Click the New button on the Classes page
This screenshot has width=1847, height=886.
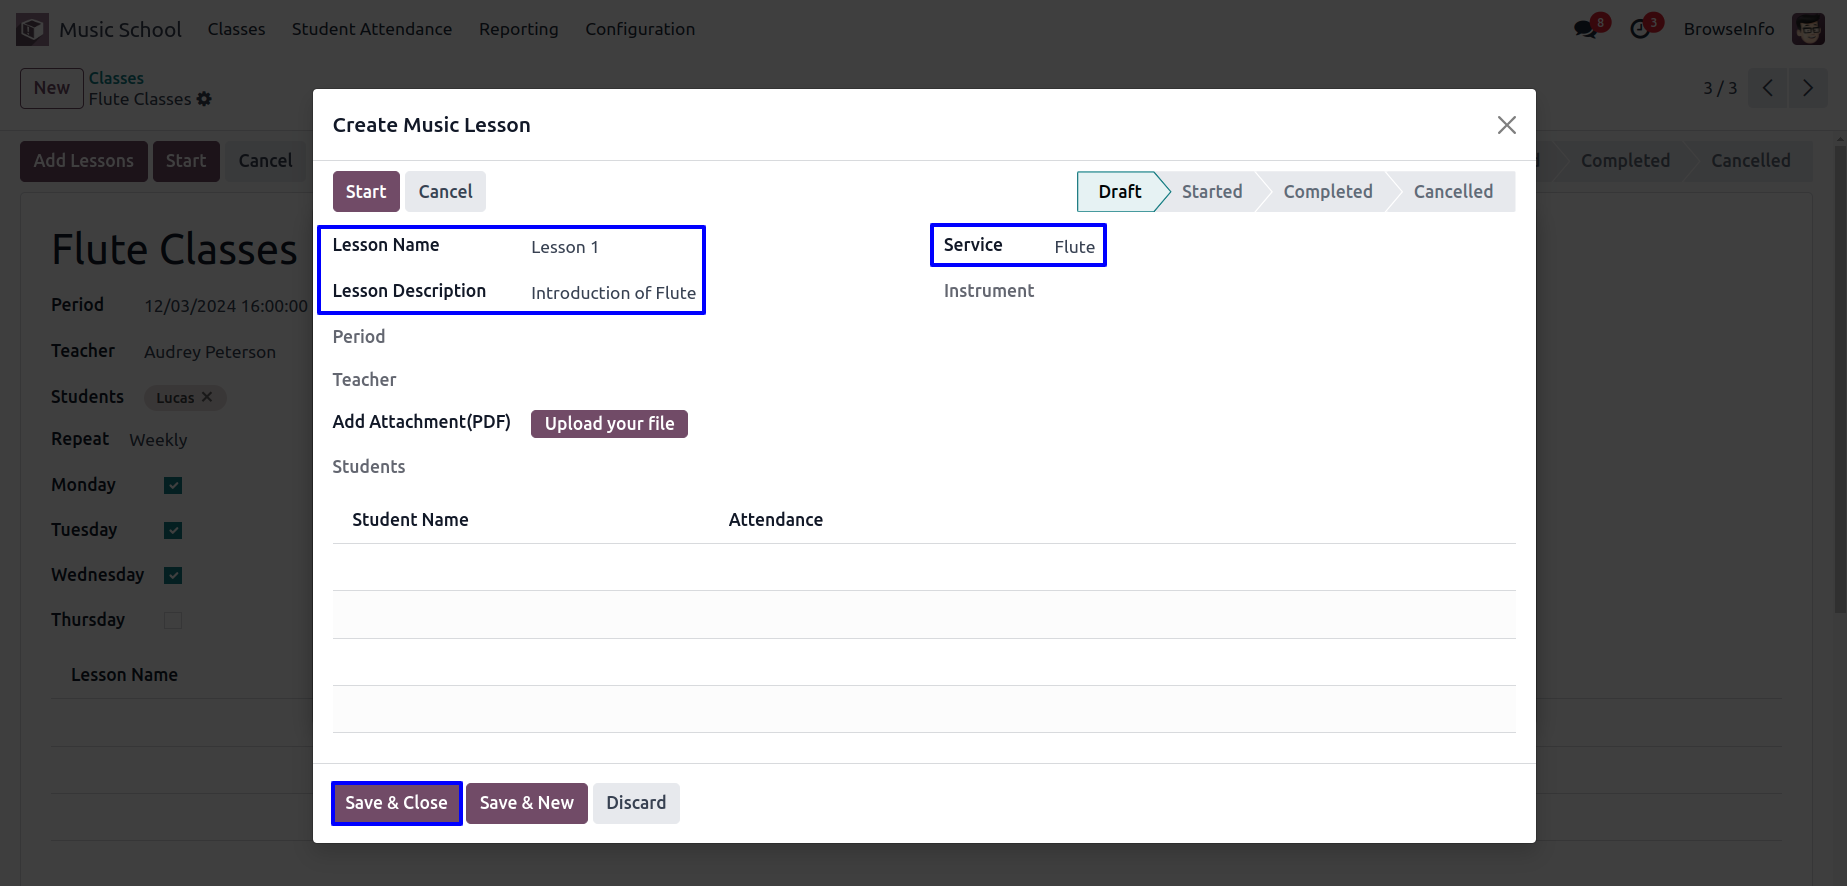click(52, 88)
